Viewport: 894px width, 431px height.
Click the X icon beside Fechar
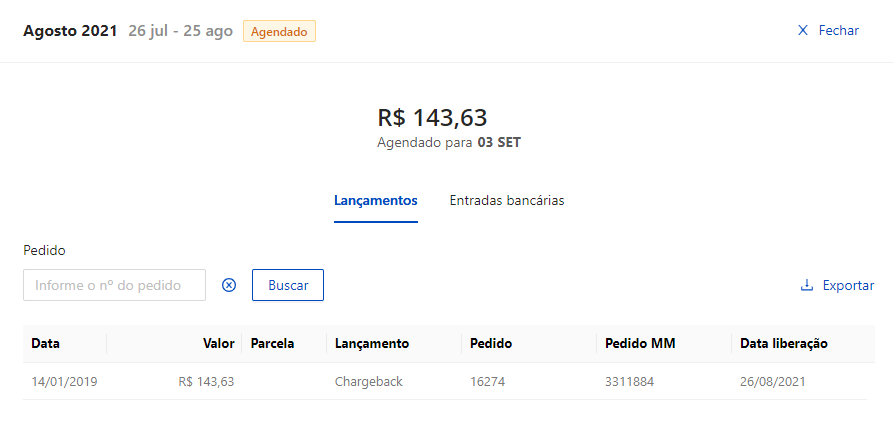coord(802,31)
